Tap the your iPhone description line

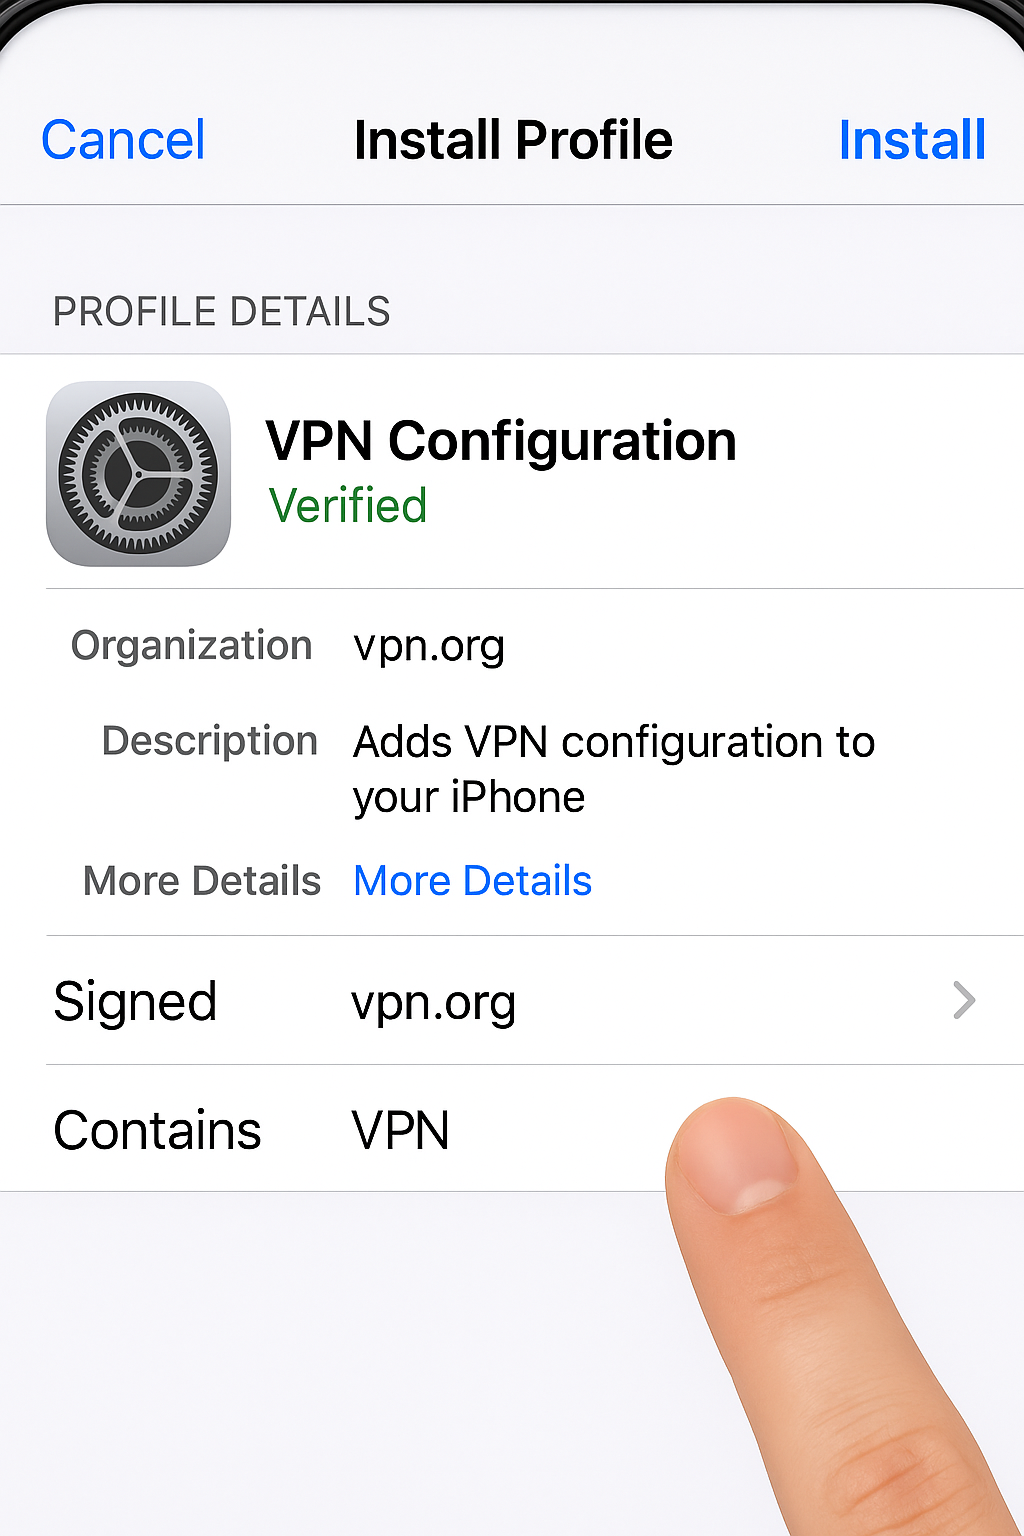[469, 798]
